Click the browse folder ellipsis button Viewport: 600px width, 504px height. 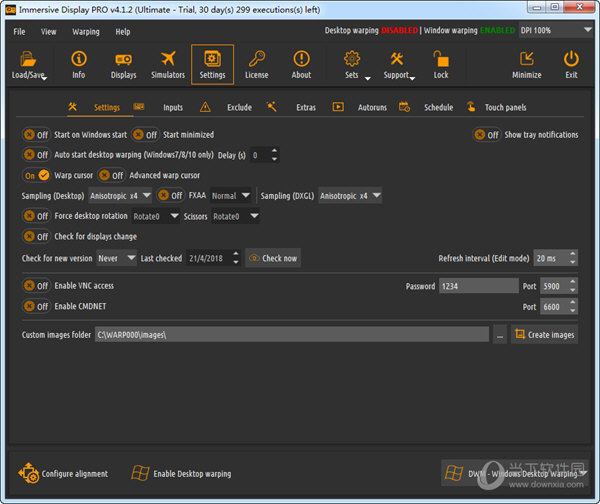500,334
